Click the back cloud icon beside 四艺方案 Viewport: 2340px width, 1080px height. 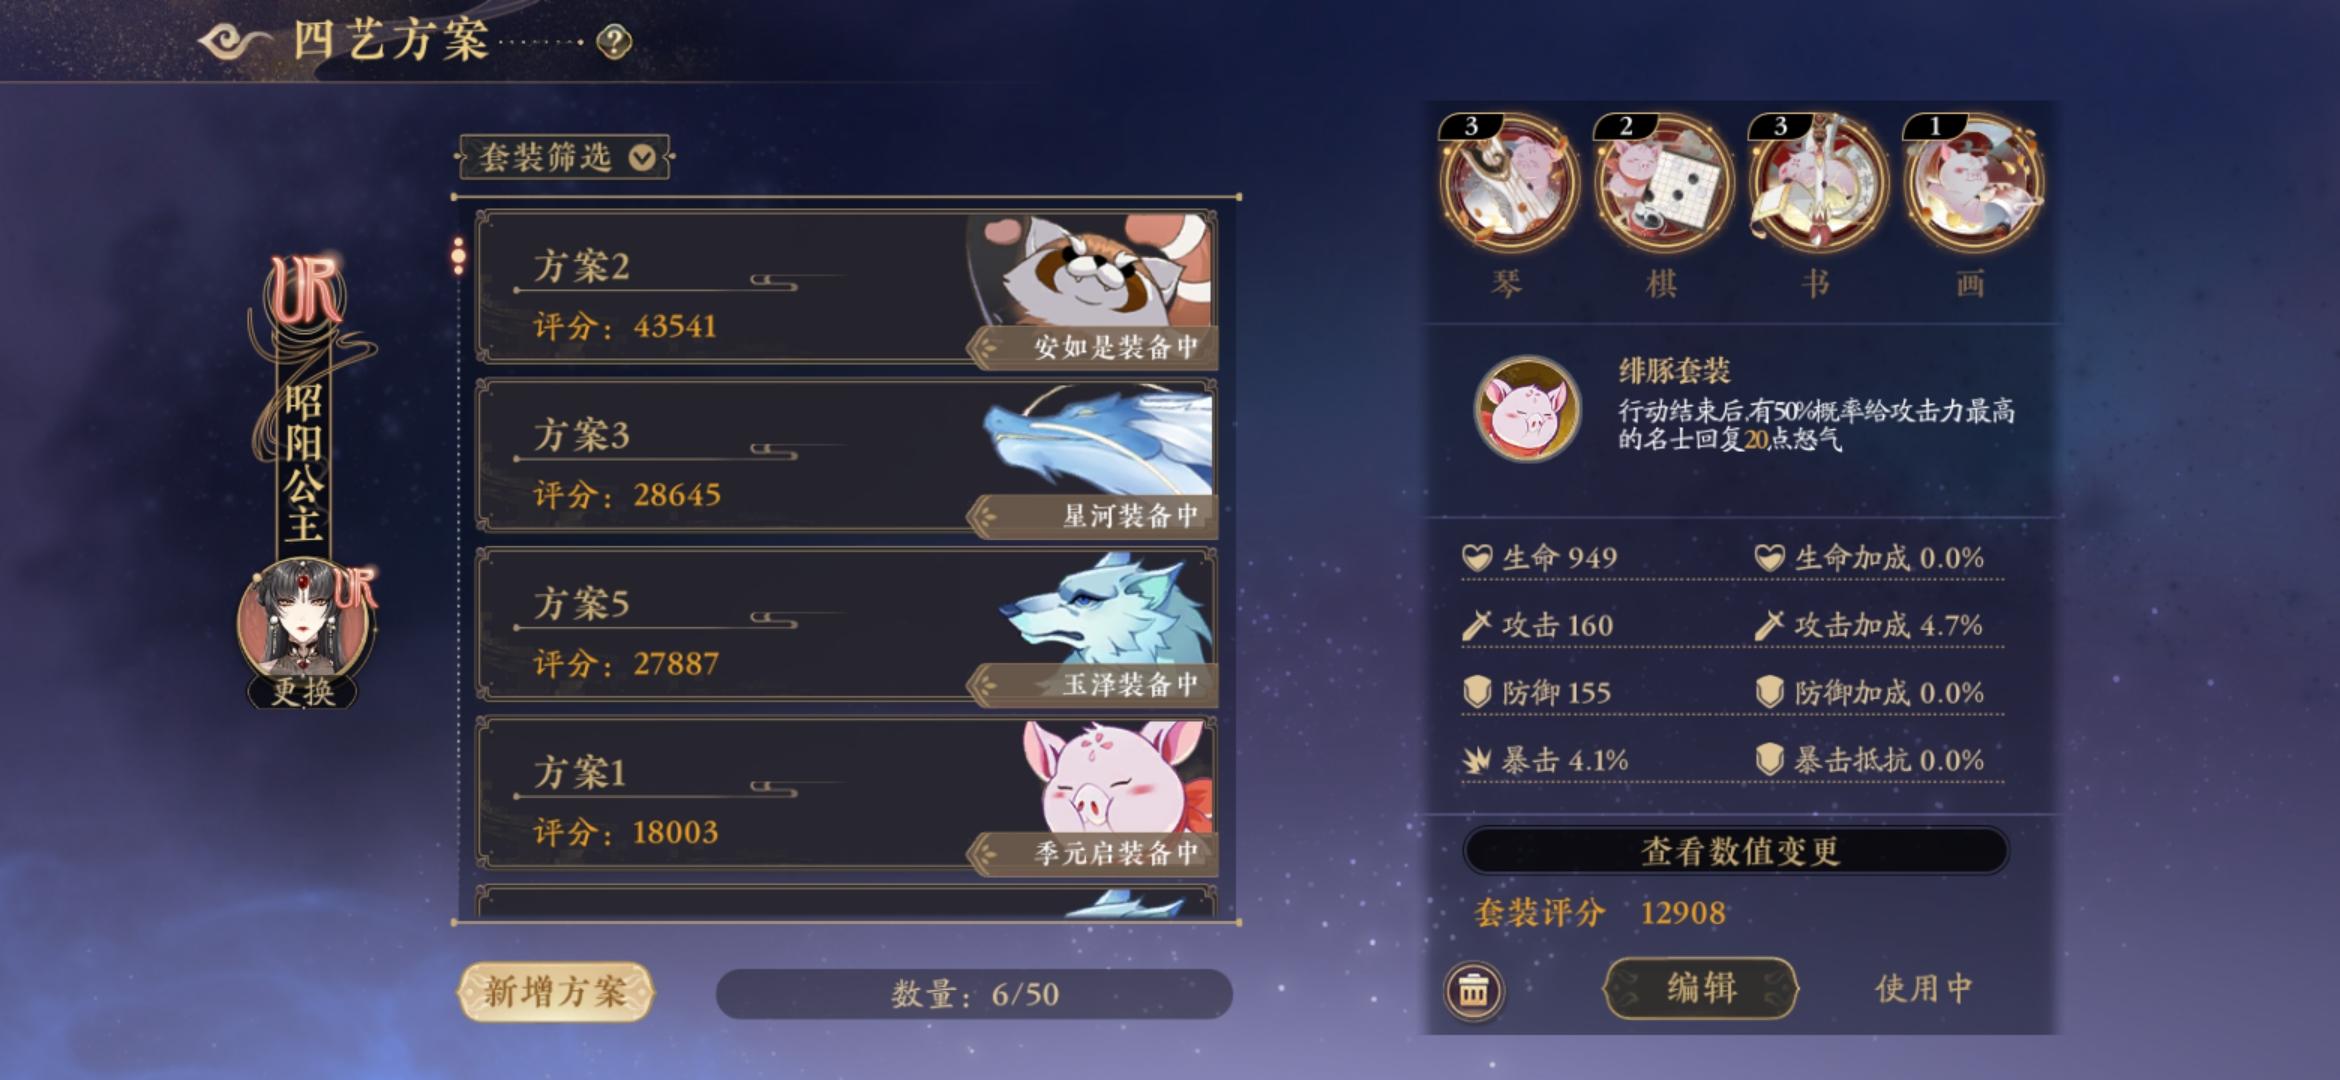pos(234,42)
